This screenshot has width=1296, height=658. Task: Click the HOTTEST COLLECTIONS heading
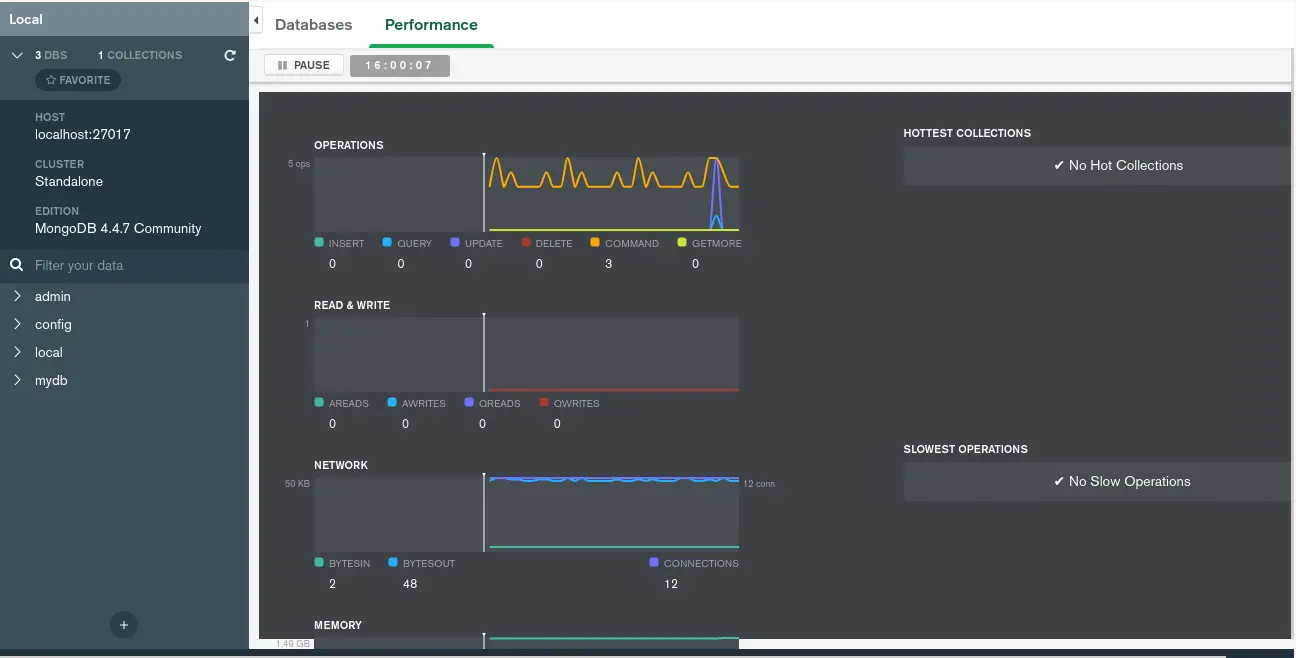(967, 133)
